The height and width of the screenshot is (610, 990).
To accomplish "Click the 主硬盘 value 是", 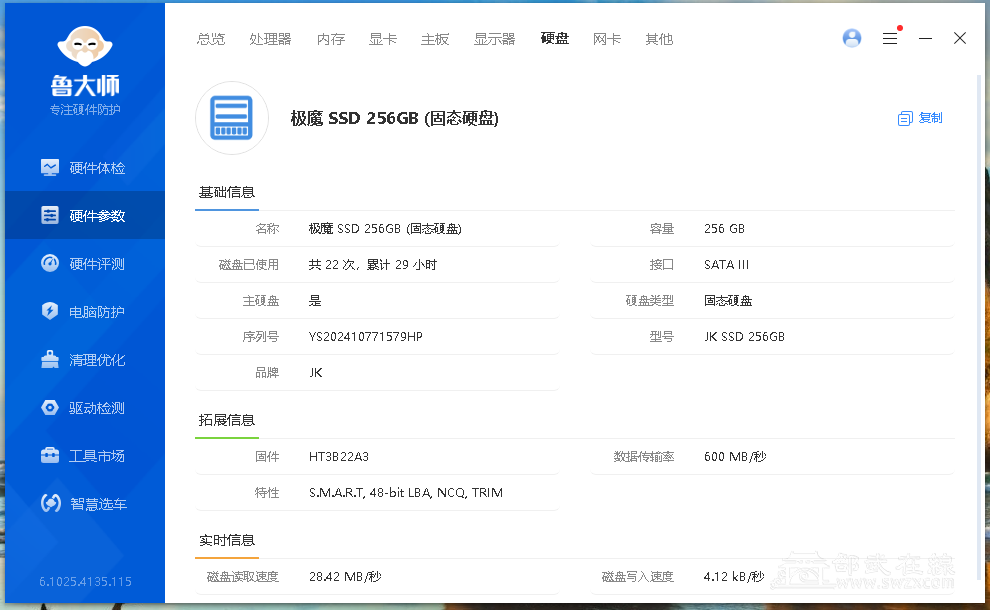I will (x=315, y=301).
